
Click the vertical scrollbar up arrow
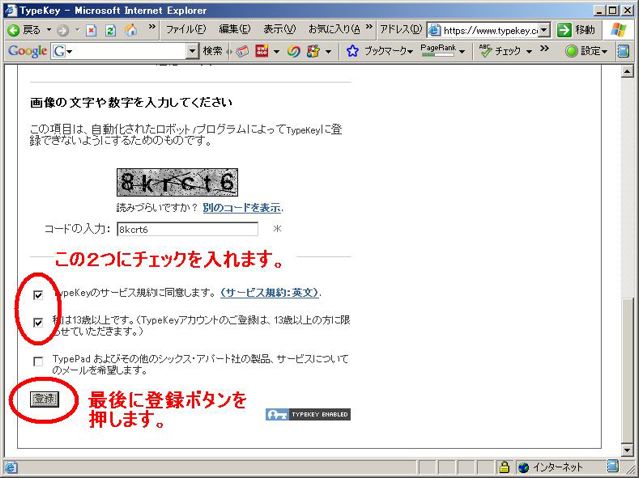tap(627, 72)
